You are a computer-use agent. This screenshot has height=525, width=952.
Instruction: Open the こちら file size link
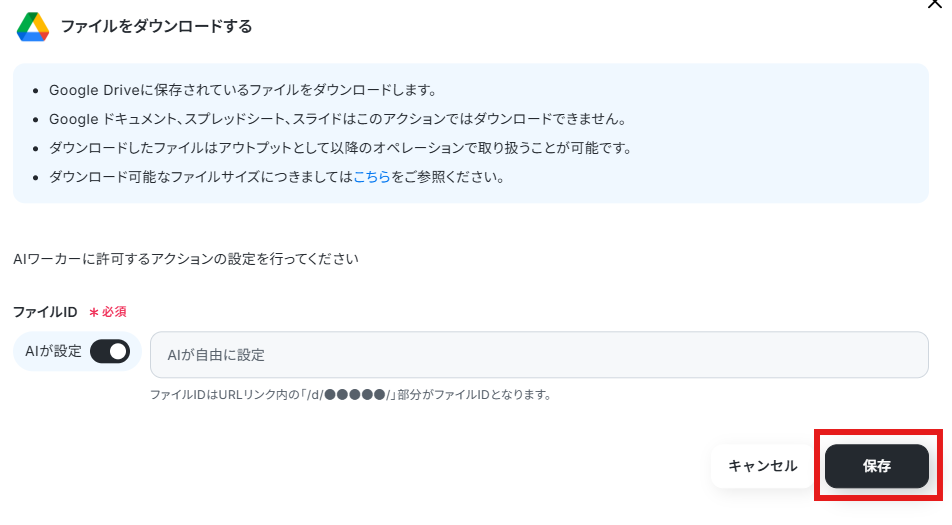point(372,177)
